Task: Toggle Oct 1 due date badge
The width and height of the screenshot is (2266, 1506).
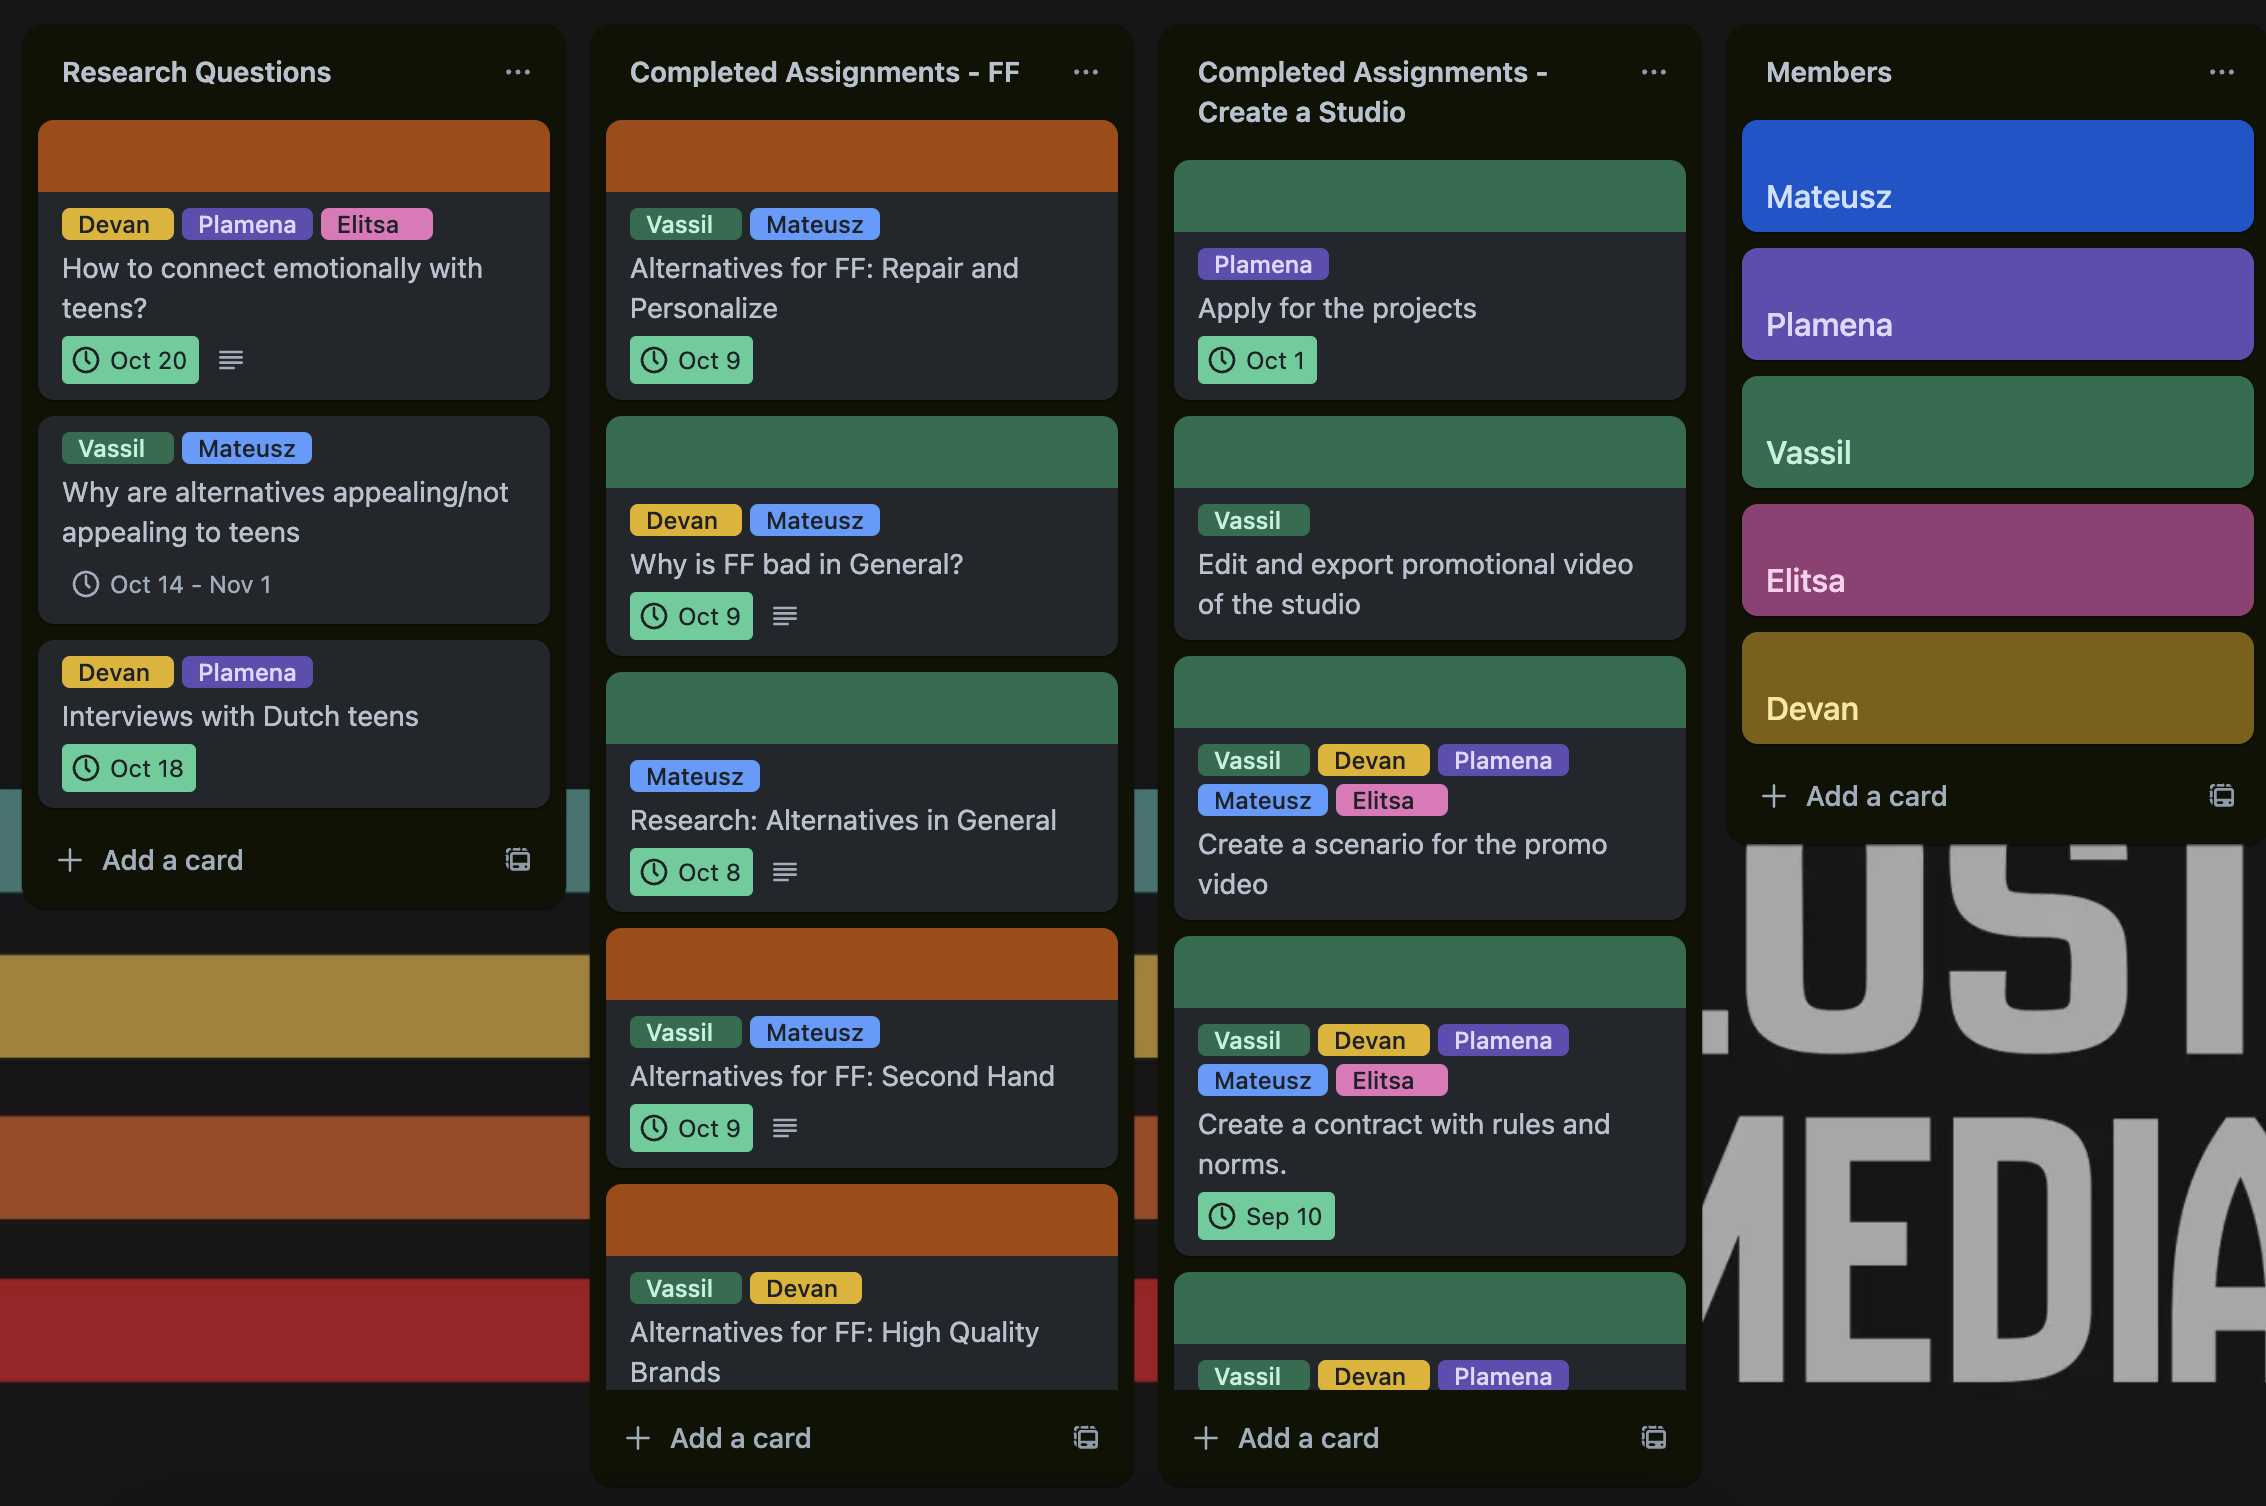Action: point(1257,360)
